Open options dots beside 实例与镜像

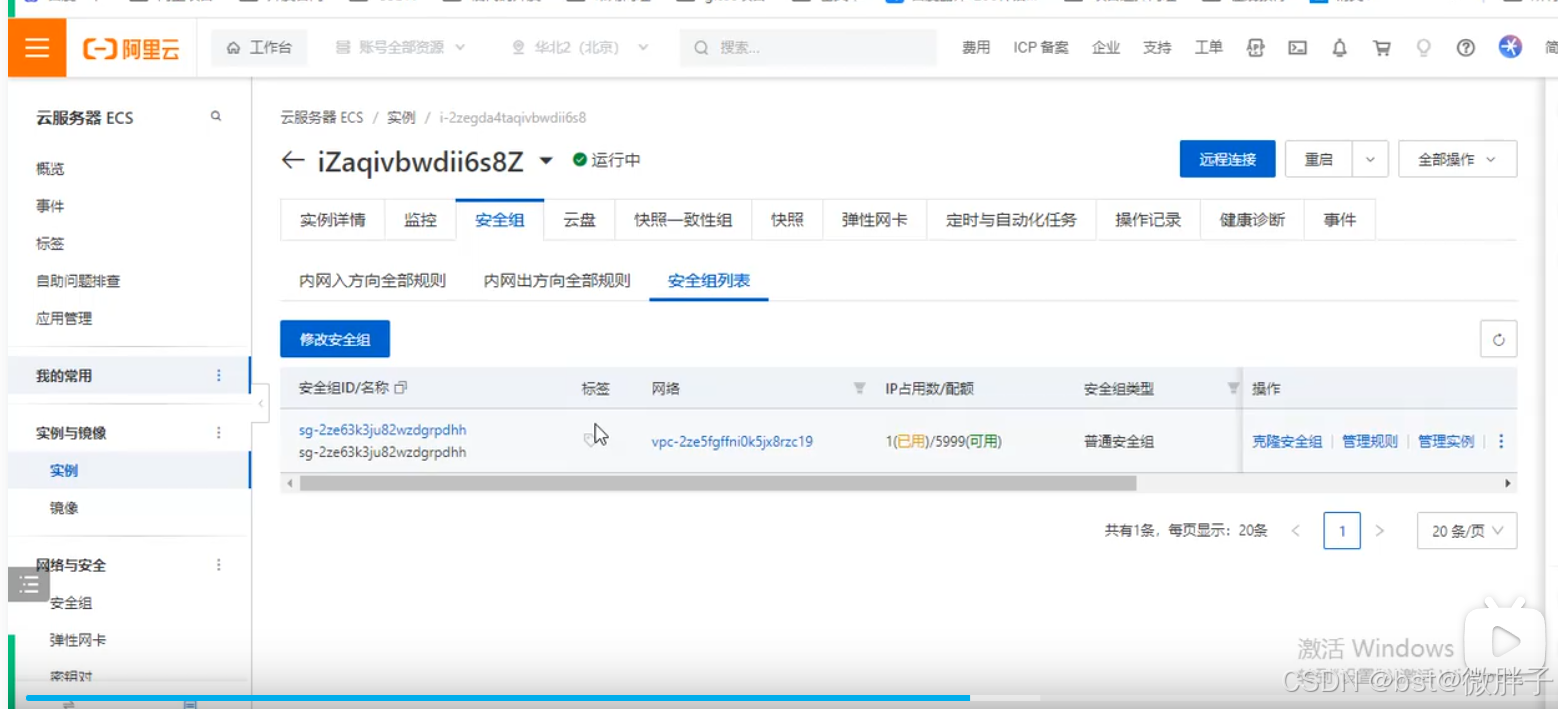tap(219, 433)
